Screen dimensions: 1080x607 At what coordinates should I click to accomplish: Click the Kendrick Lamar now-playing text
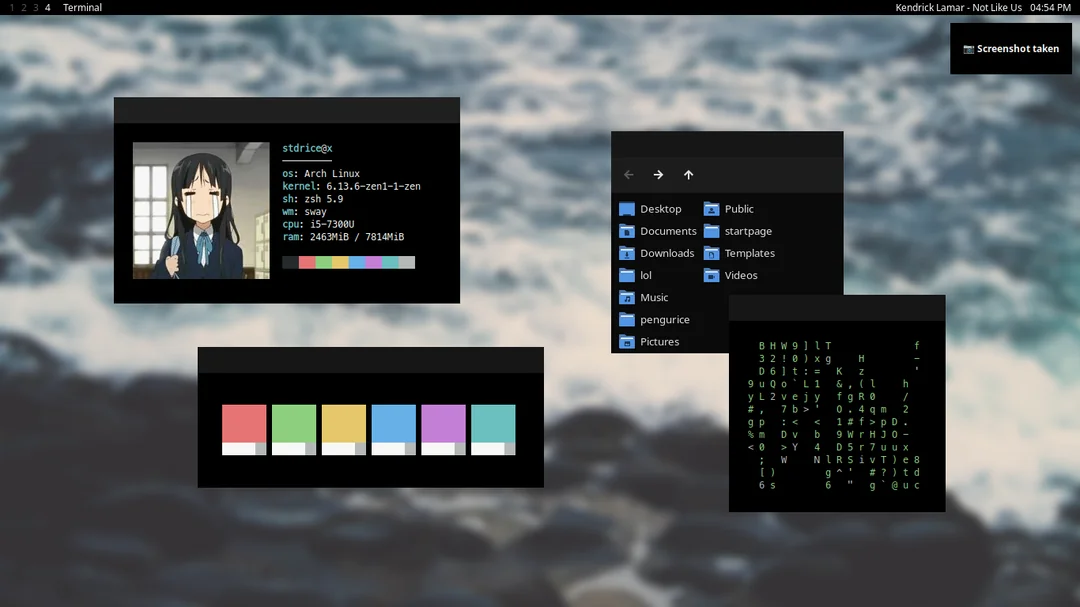point(958,8)
